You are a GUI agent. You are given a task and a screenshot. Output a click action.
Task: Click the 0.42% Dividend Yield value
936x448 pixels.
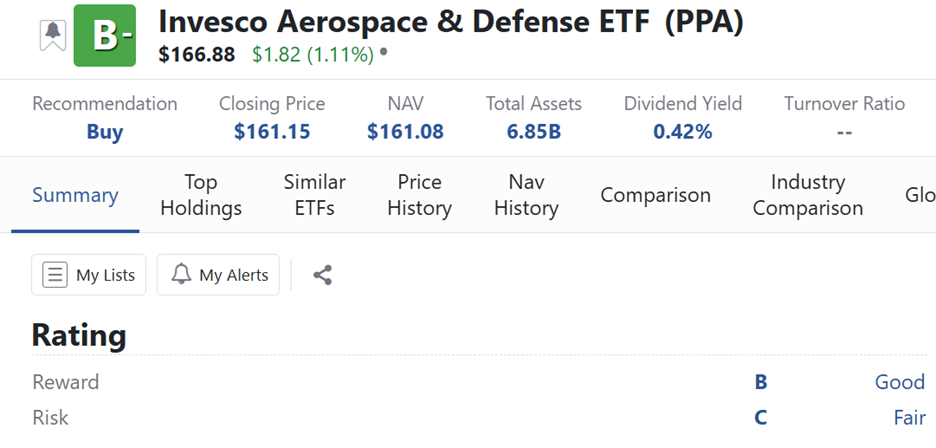click(682, 132)
